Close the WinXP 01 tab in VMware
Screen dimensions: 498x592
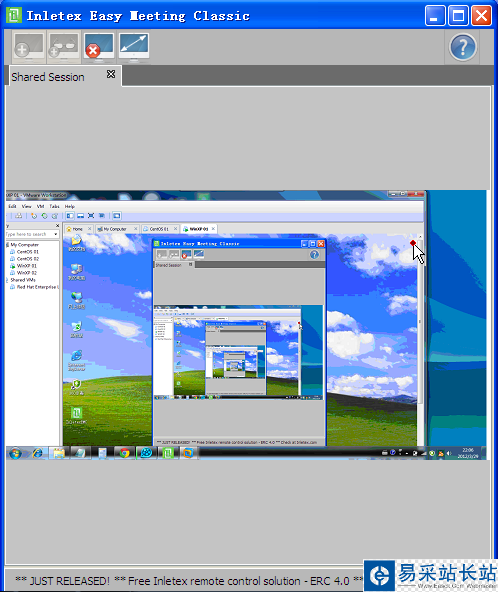213,229
